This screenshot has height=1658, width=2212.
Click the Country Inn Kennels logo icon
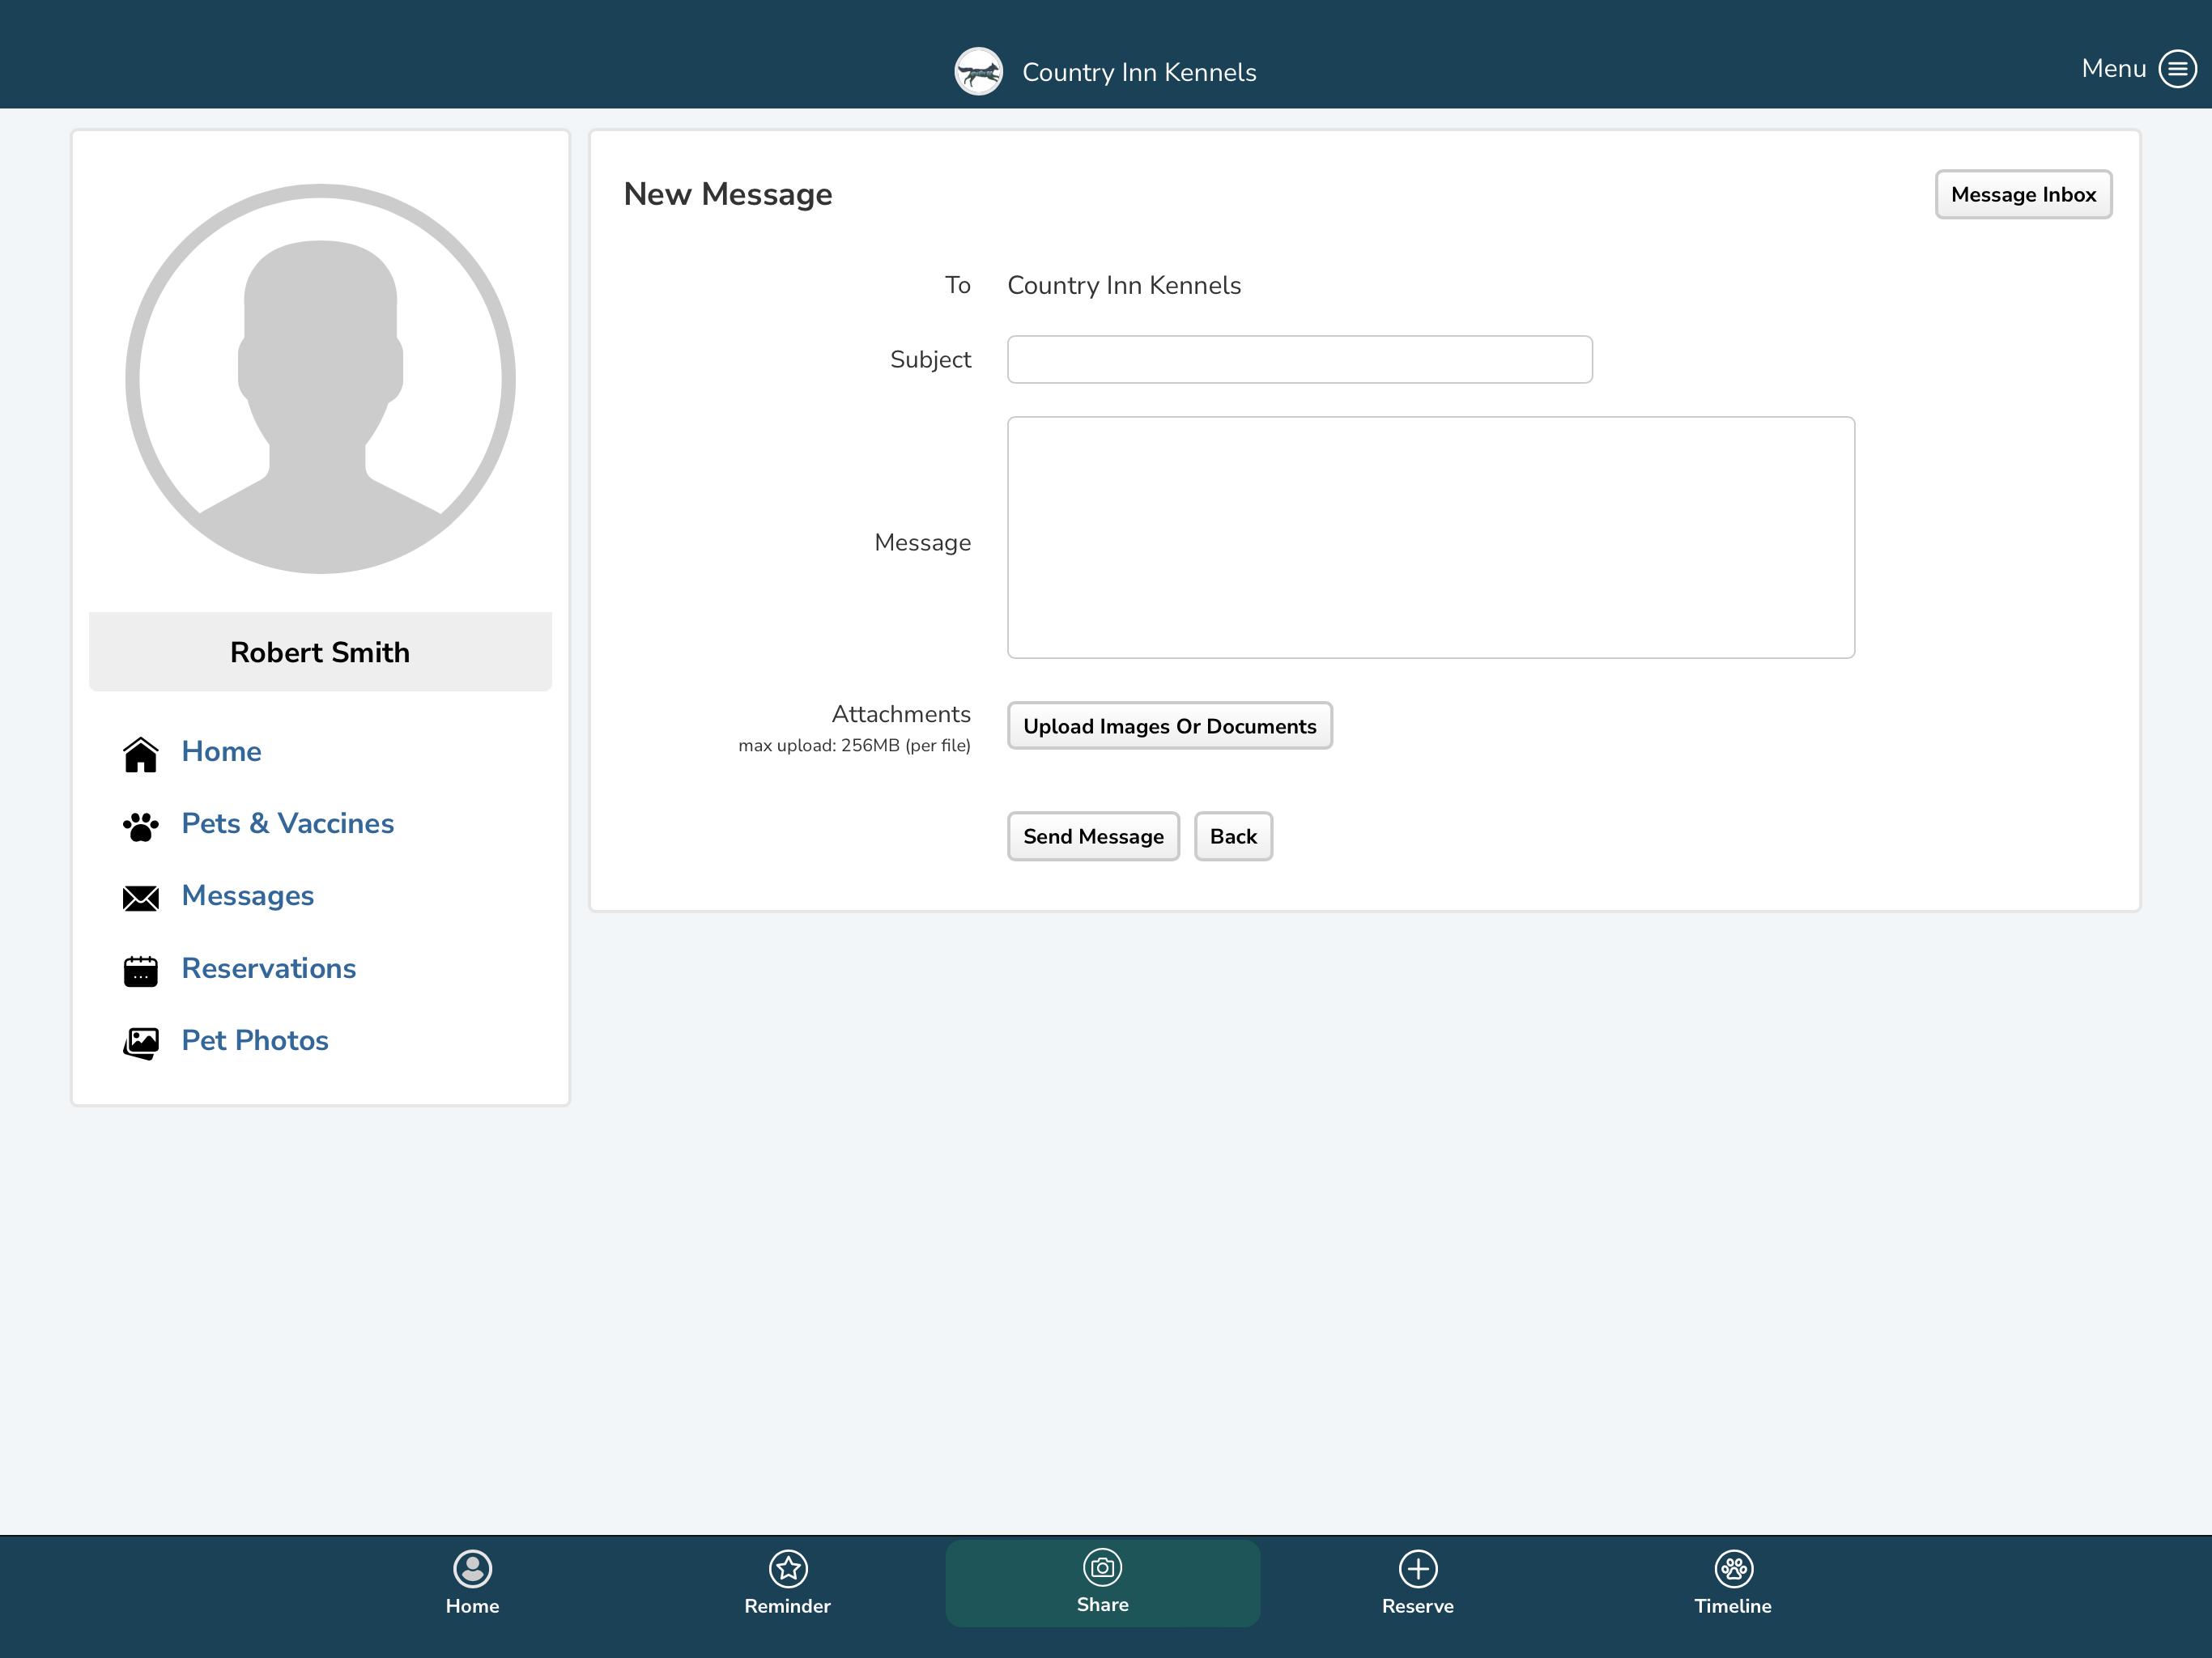click(x=978, y=72)
